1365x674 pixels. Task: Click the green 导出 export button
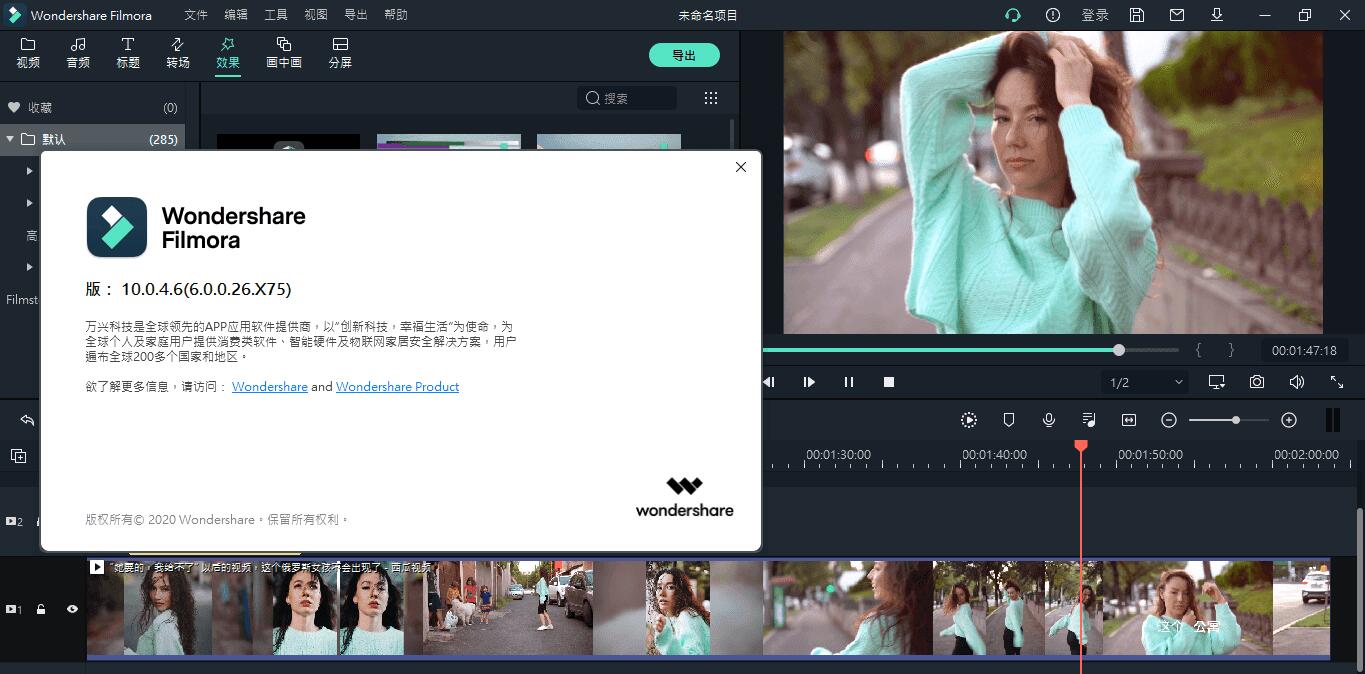684,55
